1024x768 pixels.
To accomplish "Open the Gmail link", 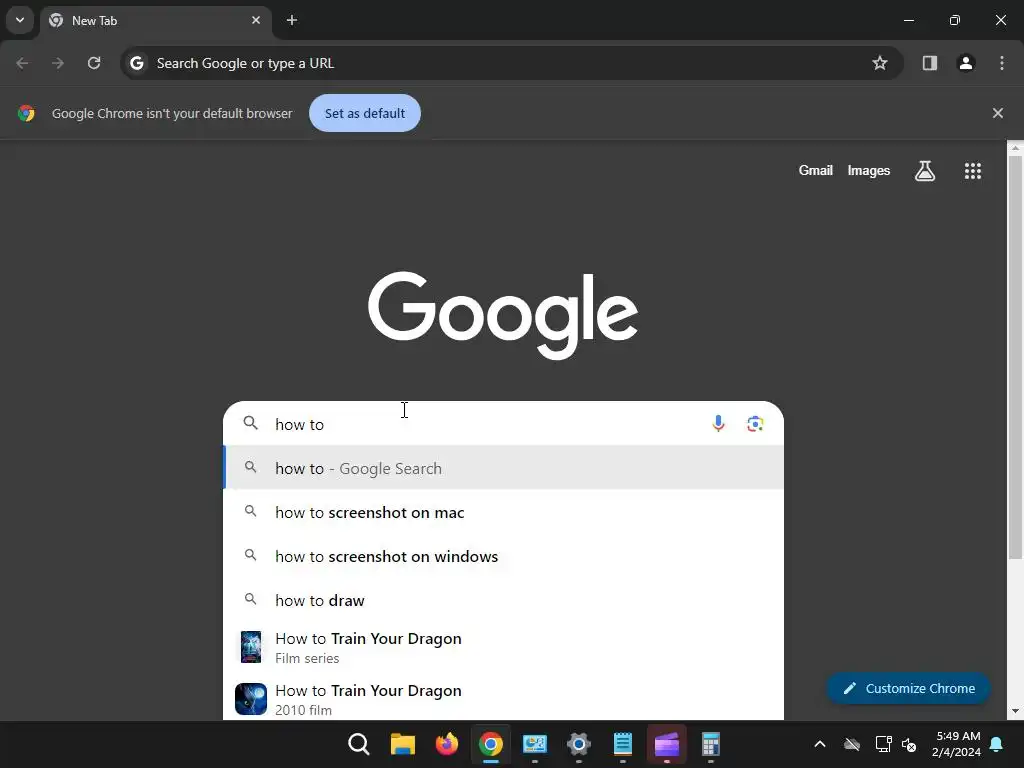I will (815, 170).
